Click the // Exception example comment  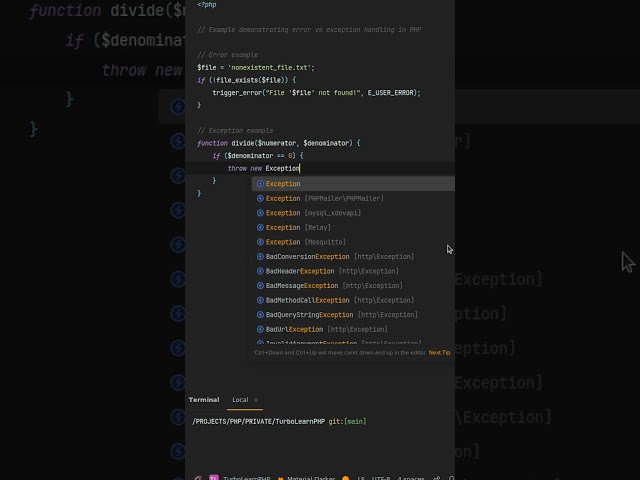click(x=235, y=131)
